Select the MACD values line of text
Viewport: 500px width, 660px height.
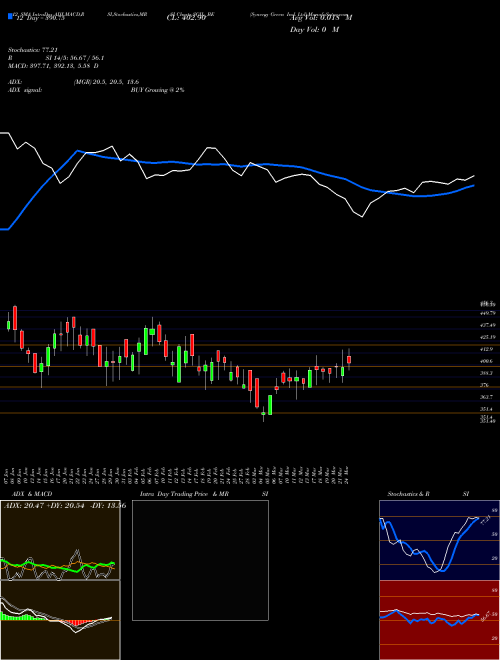(53, 66)
